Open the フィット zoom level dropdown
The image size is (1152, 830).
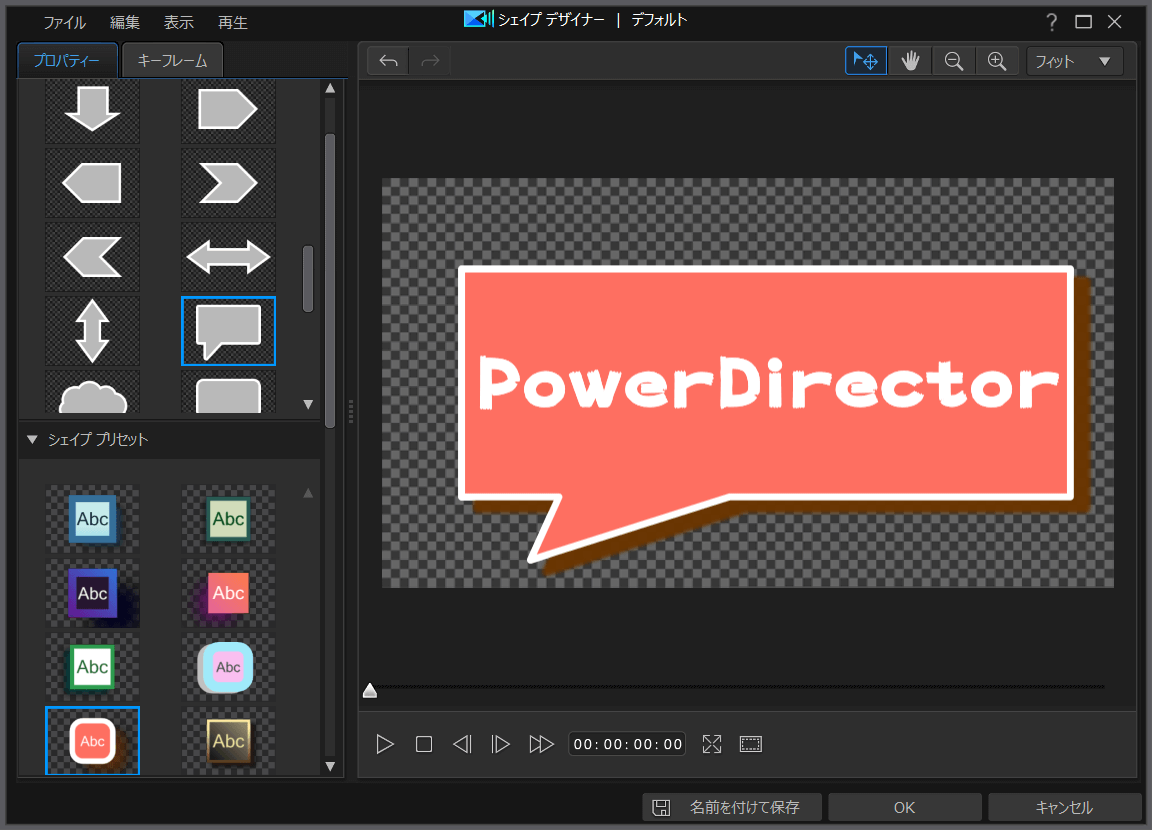click(1075, 61)
